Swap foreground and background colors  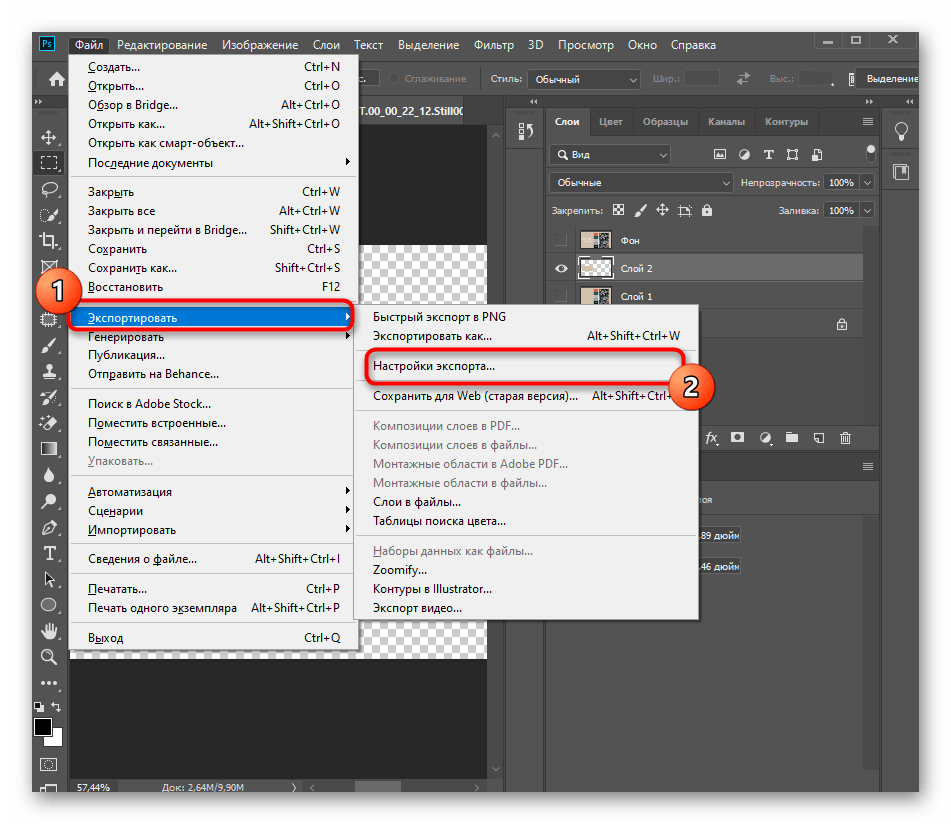(56, 706)
